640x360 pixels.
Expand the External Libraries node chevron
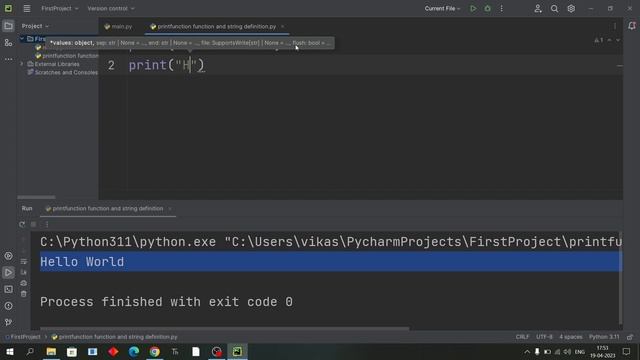(22, 64)
